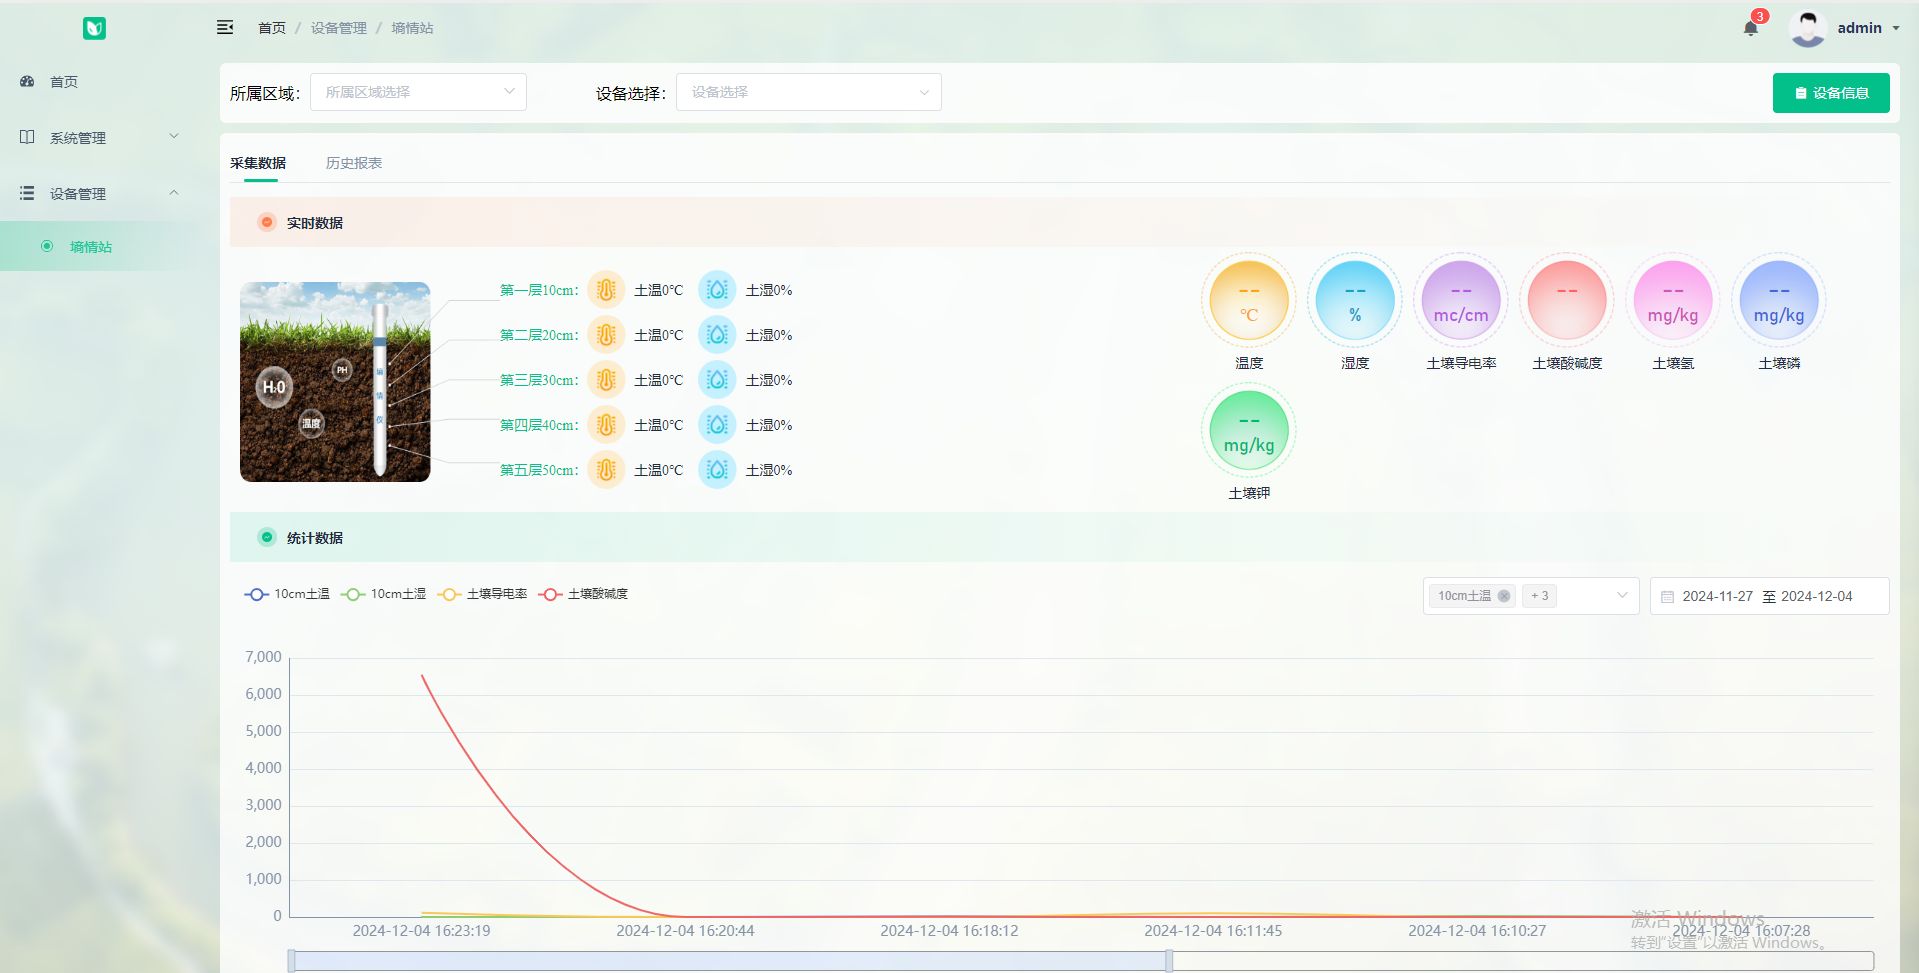This screenshot has width=1919, height=973.
Task: Click the first layer 10cm soil temperature icon
Action: tap(606, 290)
